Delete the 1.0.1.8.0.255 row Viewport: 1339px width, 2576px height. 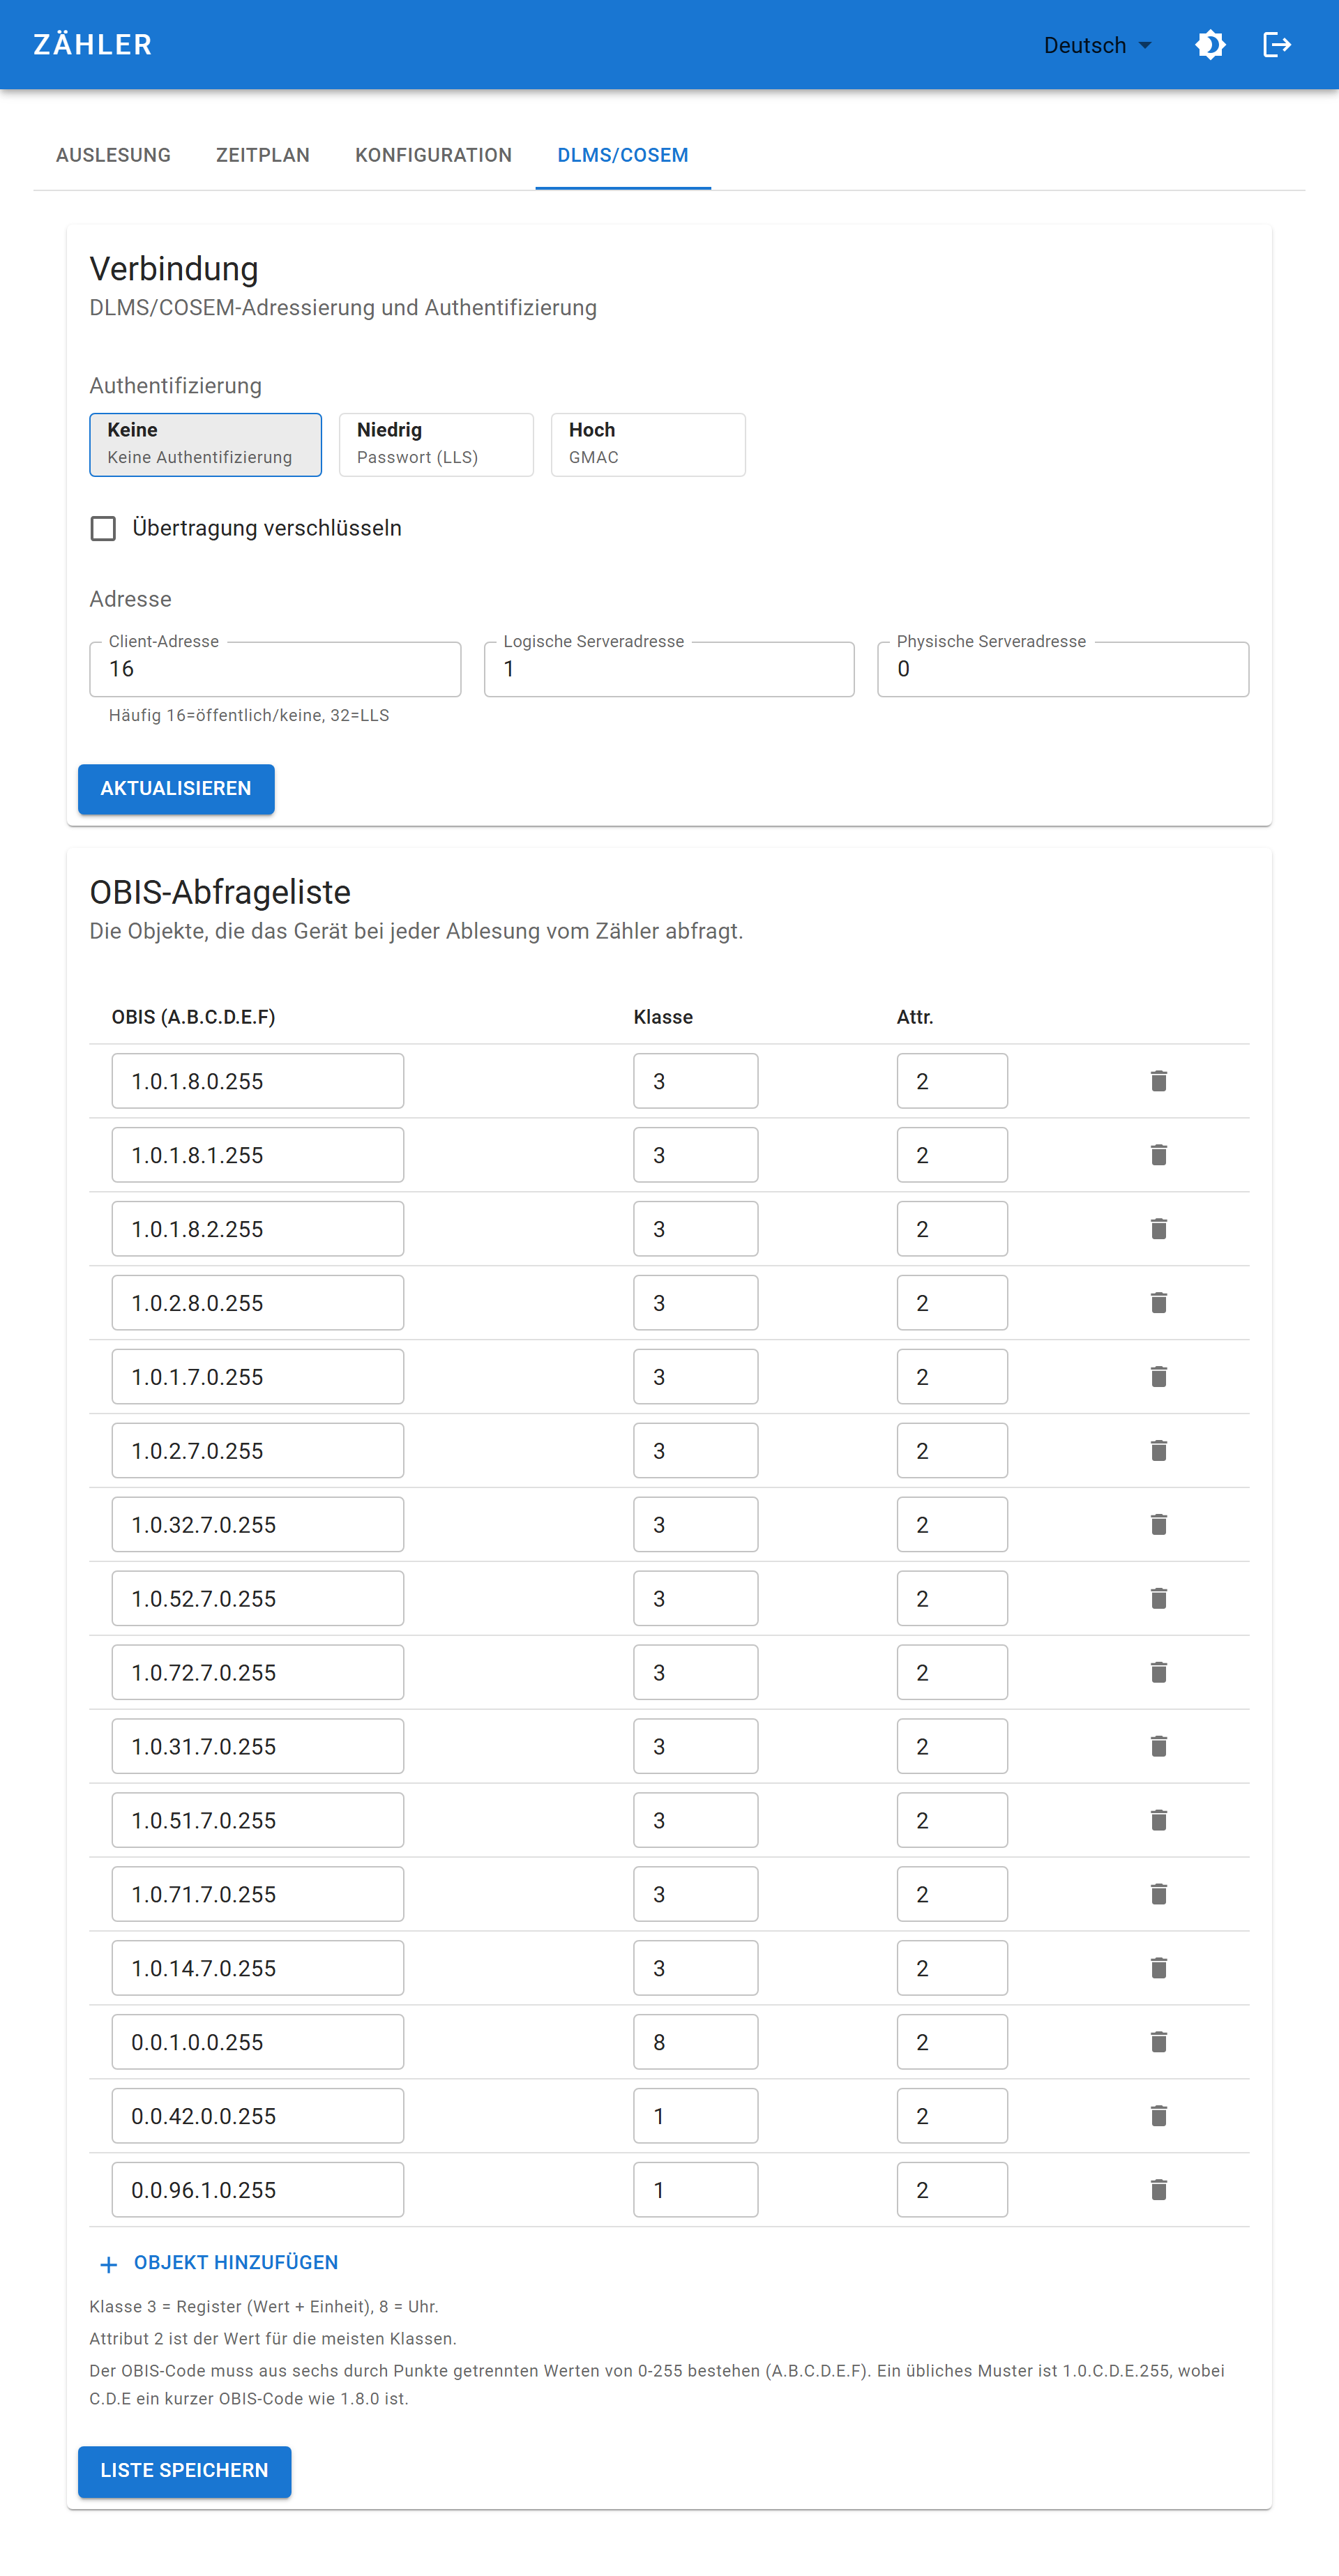coord(1158,1081)
